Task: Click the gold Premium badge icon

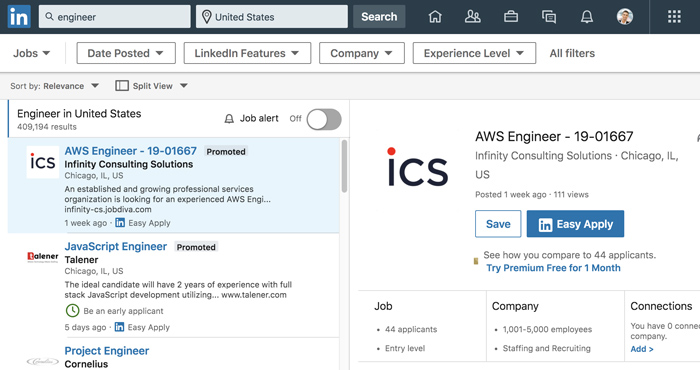Action: (x=476, y=261)
